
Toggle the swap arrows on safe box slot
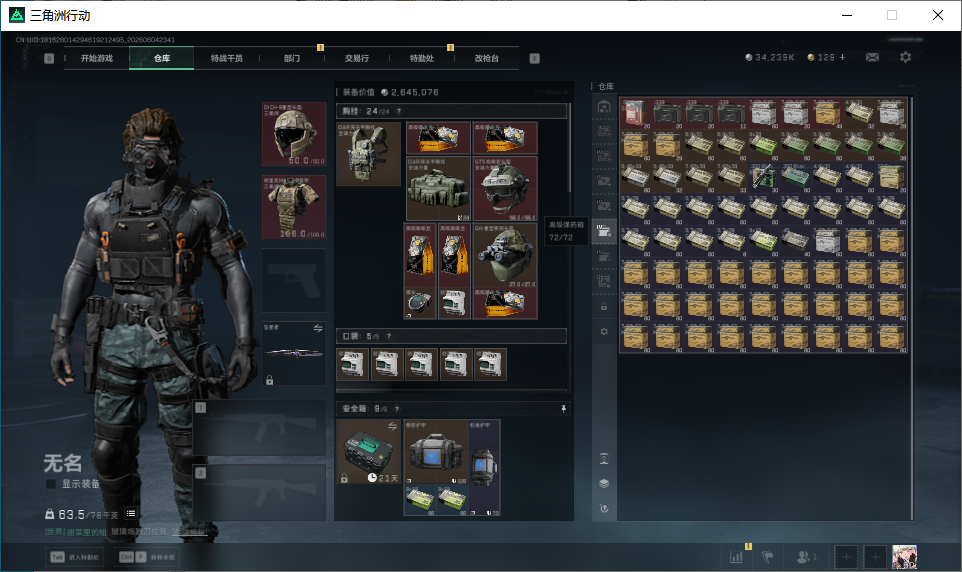coord(392,426)
